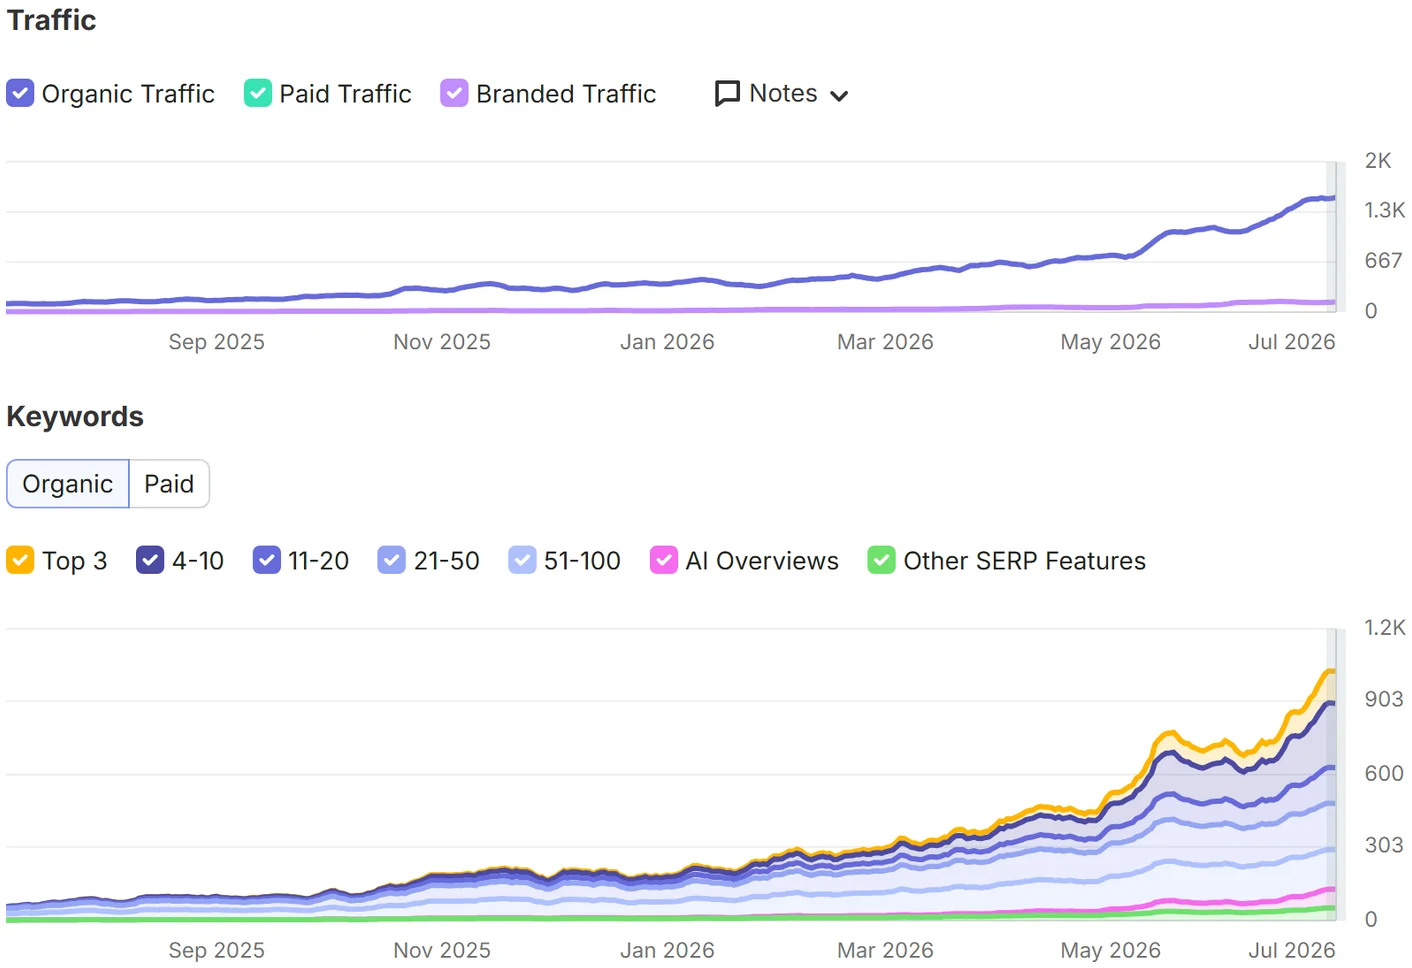Click the Notes speech bubble icon

point(727,94)
